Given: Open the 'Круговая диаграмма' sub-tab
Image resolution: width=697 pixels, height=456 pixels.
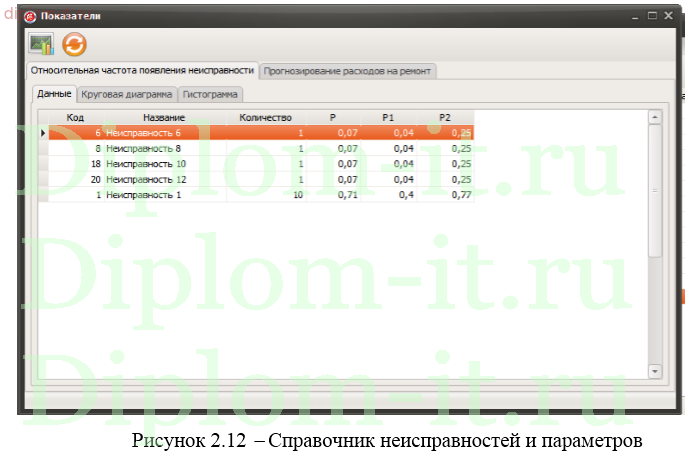Looking at the screenshot, I should click(127, 94).
